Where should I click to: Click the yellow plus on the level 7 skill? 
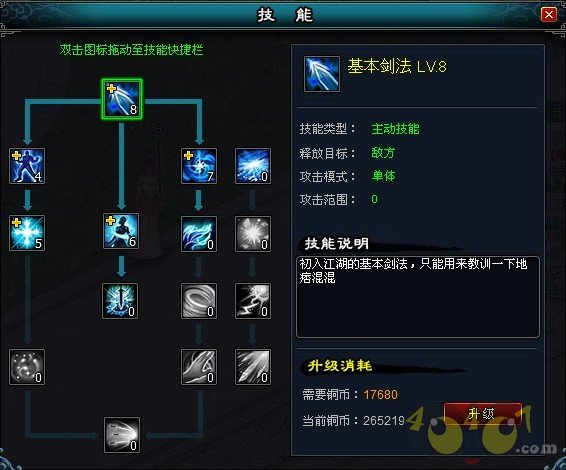click(x=188, y=156)
